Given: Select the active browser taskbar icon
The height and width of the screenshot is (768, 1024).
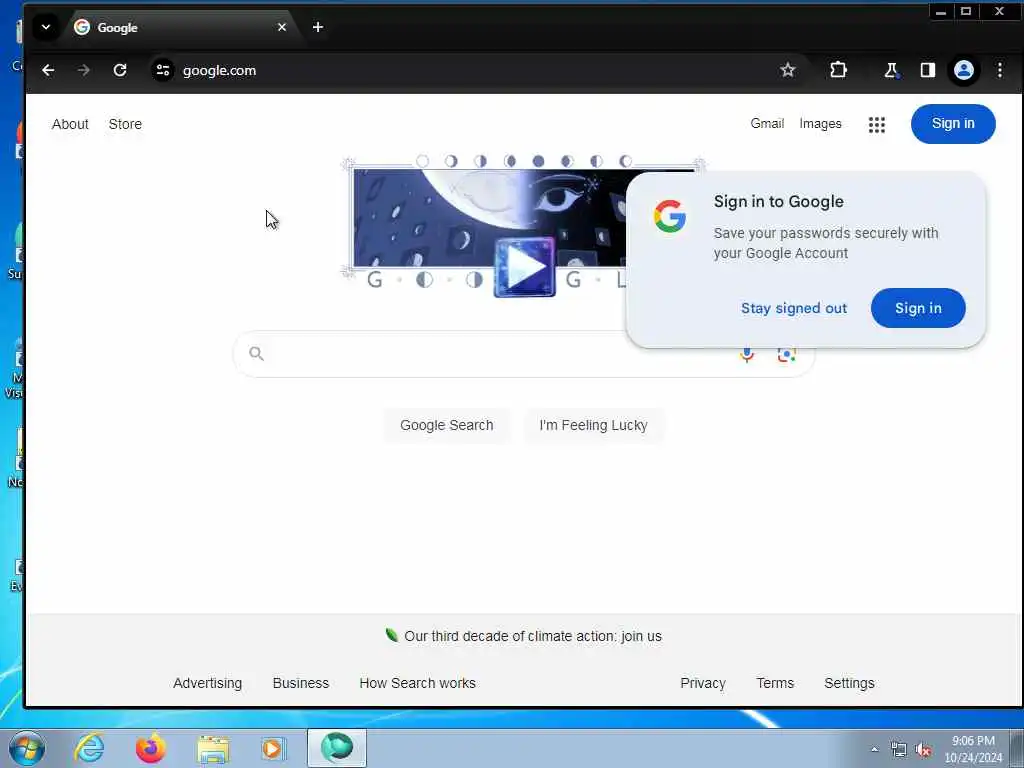Looking at the screenshot, I should click(x=337, y=748).
